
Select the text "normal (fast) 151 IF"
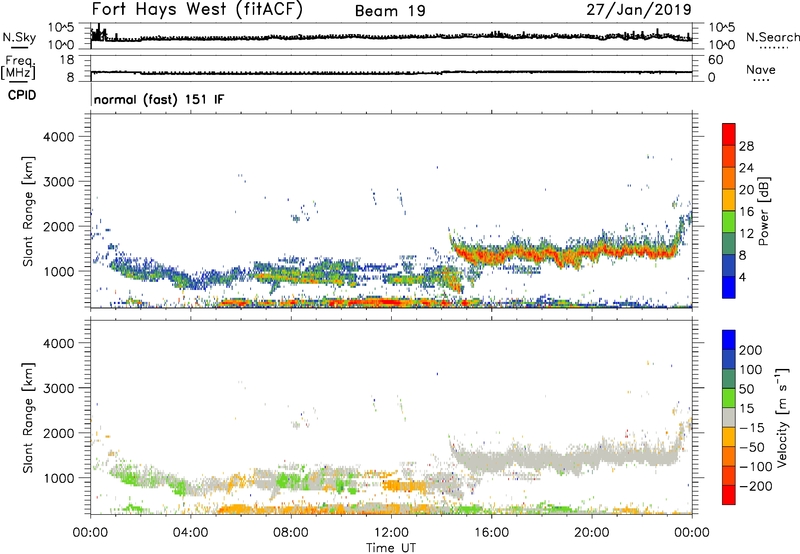[x=159, y=99]
